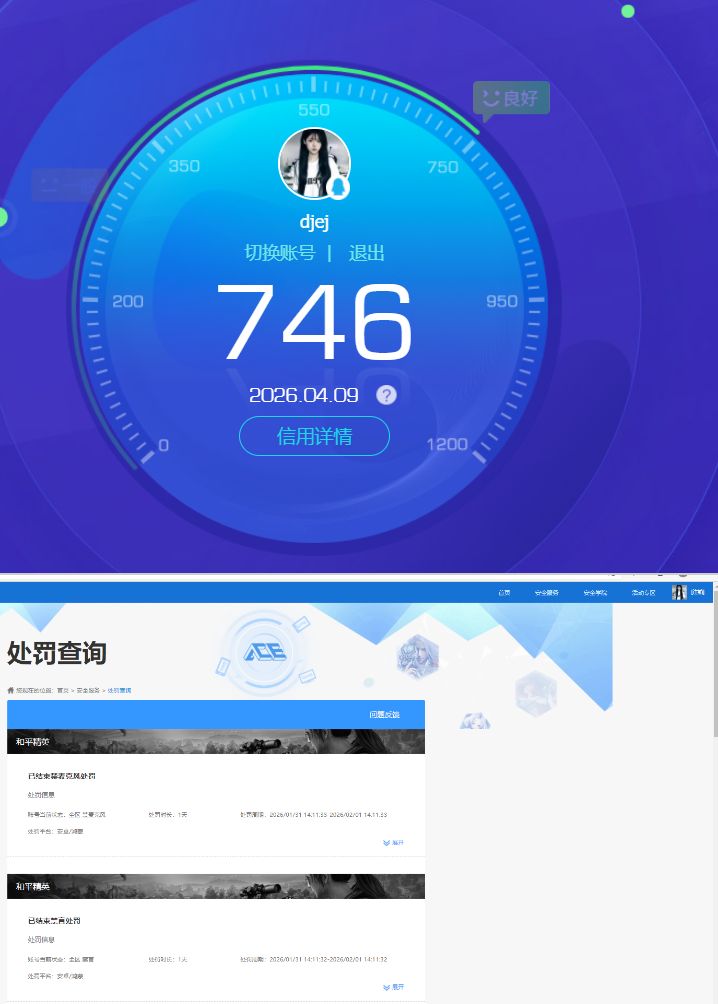Click the 750 mark on the gauge
This screenshot has height=1004, width=718.
(x=443, y=167)
